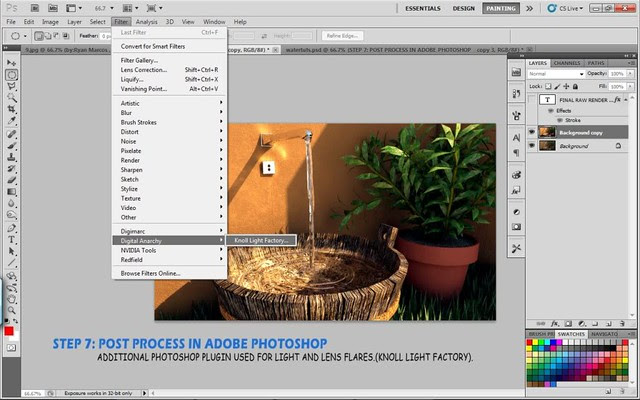
Task: Select the Elliptical Marquee tool
Action: point(11,75)
